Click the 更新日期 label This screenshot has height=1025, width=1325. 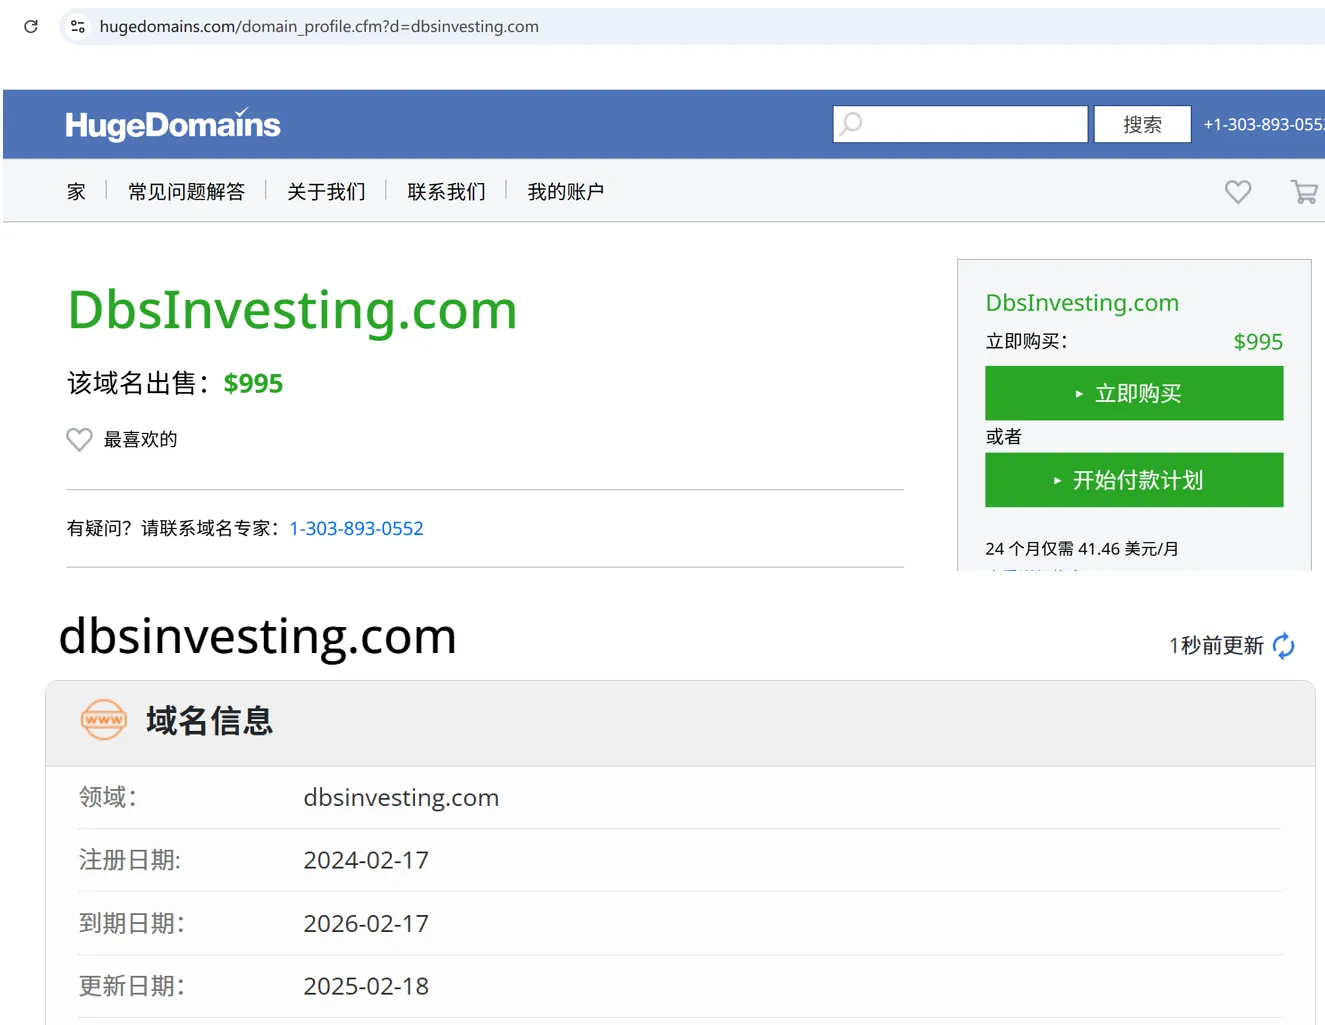coord(132,986)
